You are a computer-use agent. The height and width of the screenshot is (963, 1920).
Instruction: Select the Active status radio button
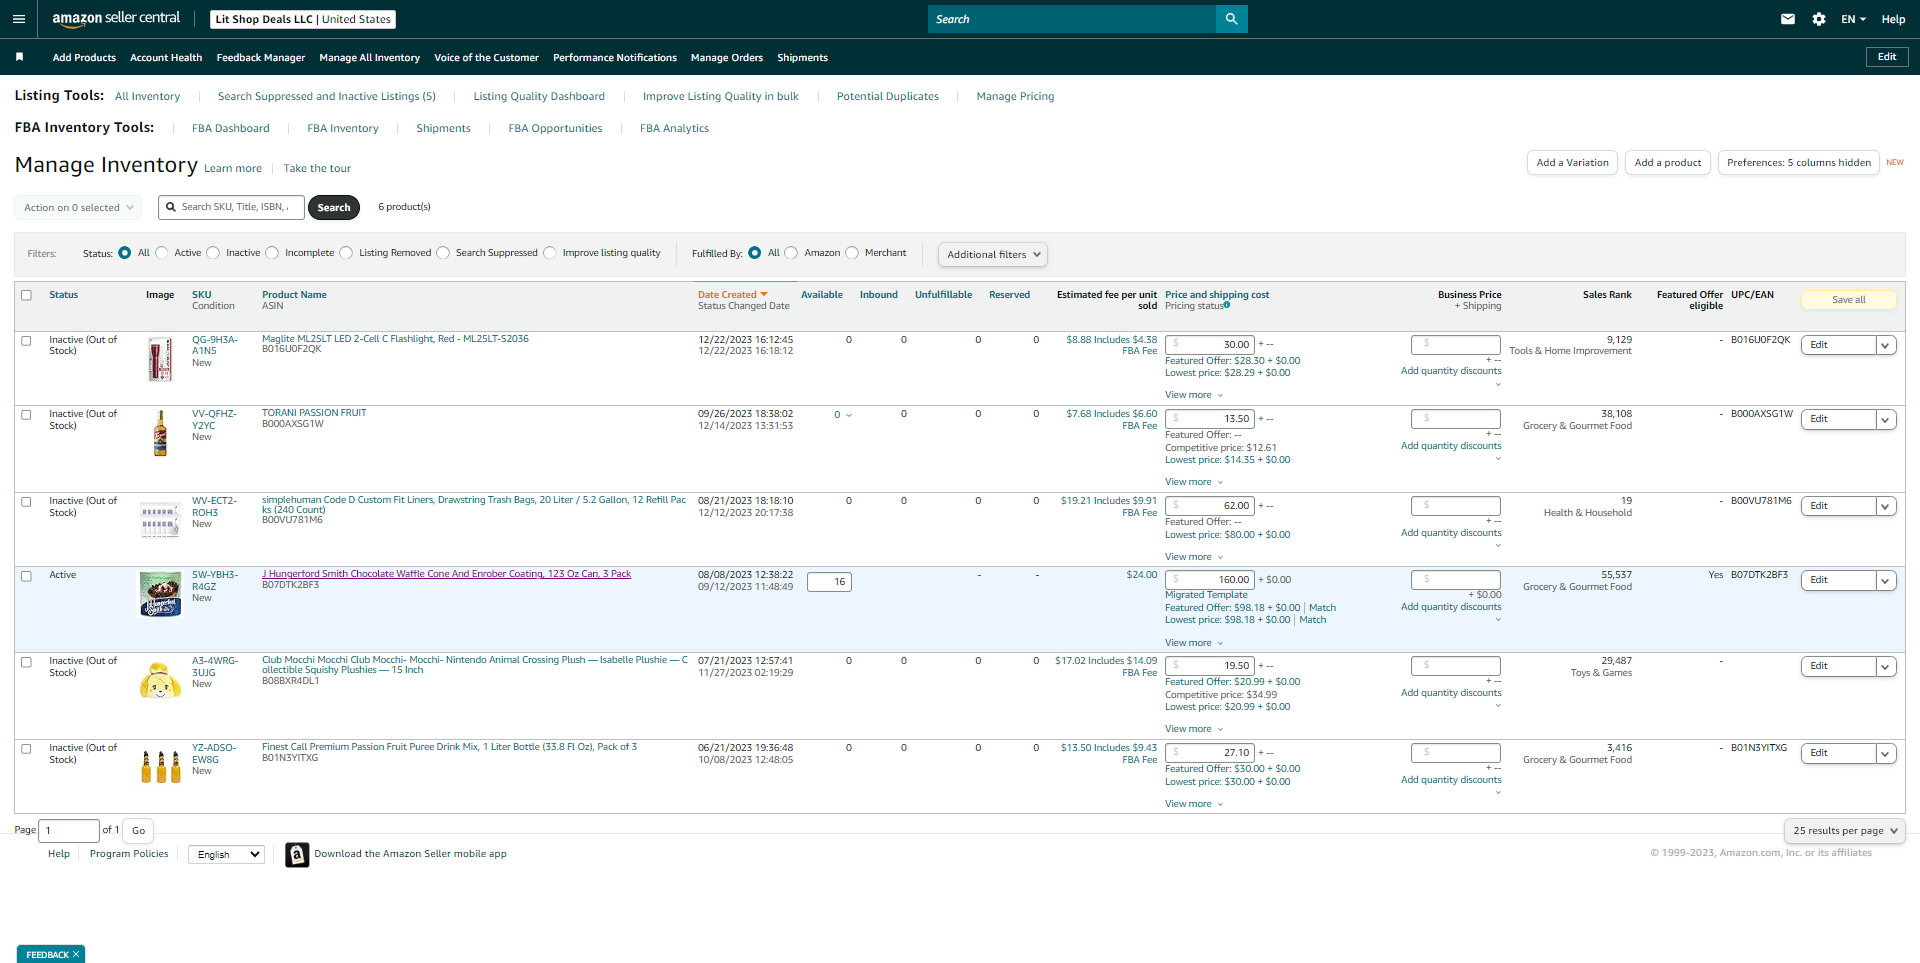(x=162, y=253)
